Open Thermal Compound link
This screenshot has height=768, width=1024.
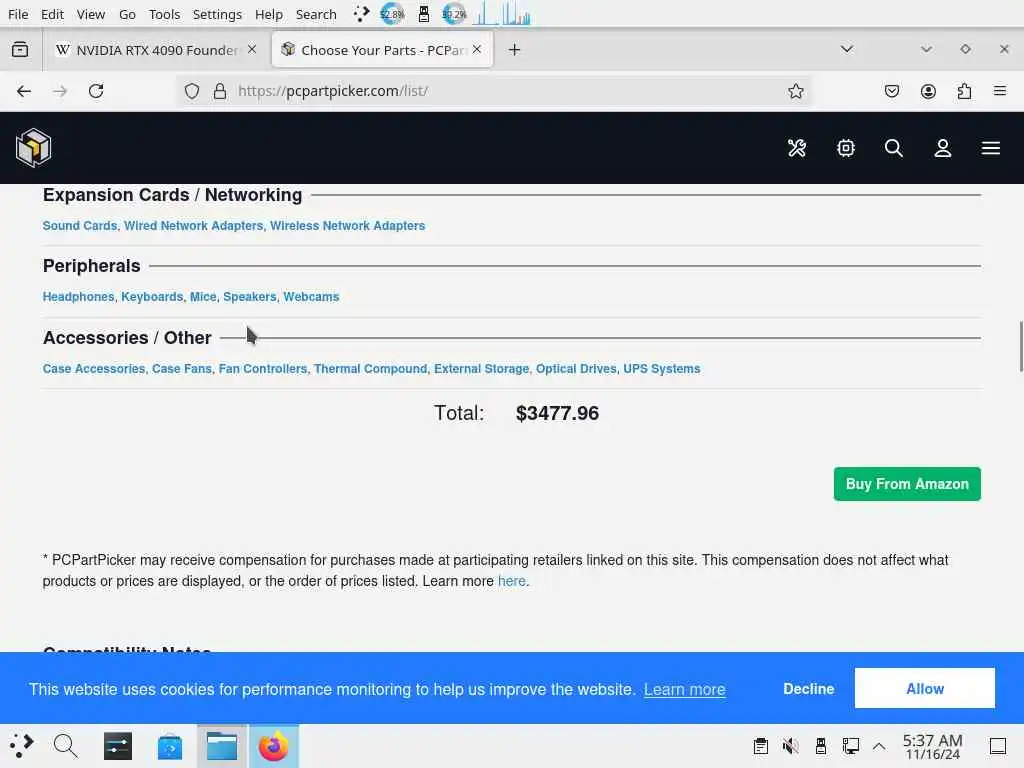[x=370, y=369]
